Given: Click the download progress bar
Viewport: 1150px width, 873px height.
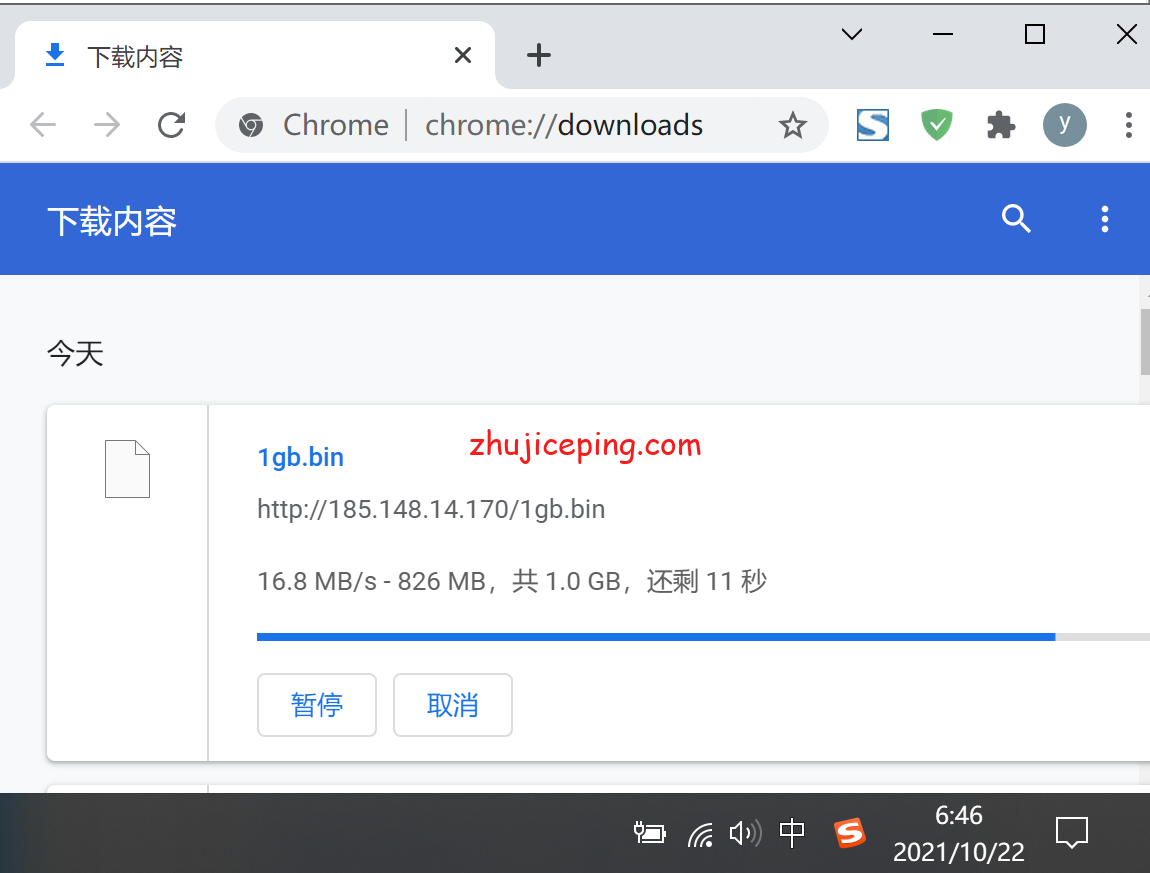Looking at the screenshot, I should (x=655, y=636).
